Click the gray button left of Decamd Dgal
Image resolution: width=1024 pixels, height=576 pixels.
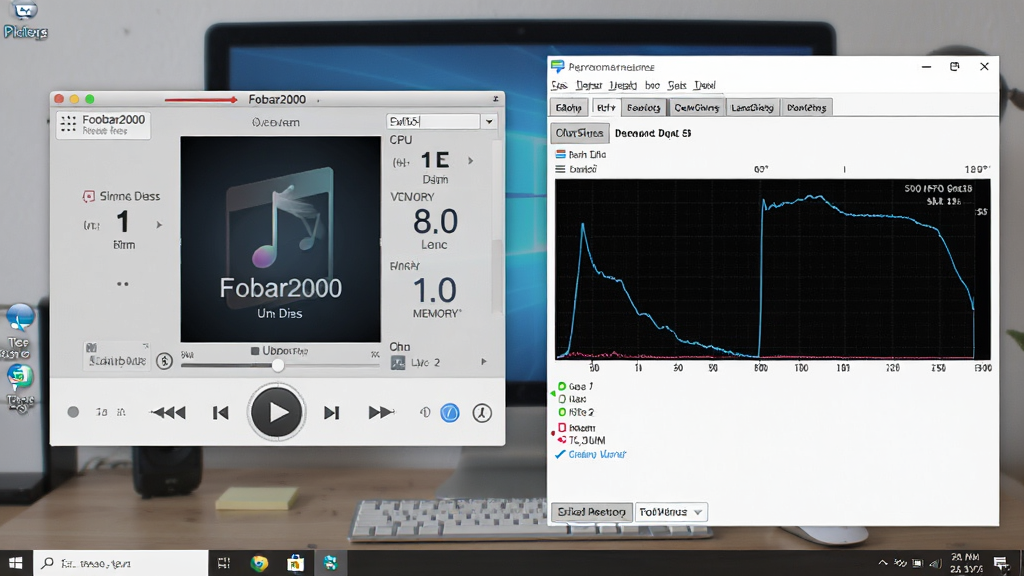(579, 133)
